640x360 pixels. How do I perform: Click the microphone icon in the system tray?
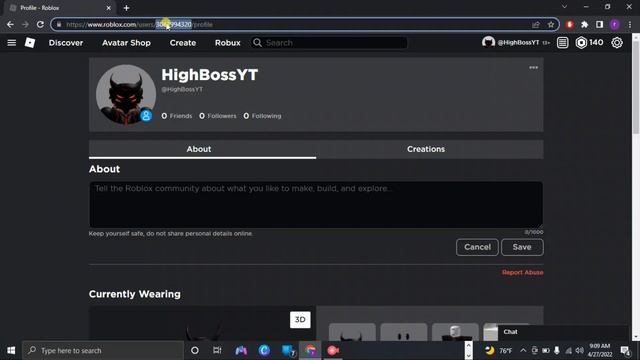[557, 350]
